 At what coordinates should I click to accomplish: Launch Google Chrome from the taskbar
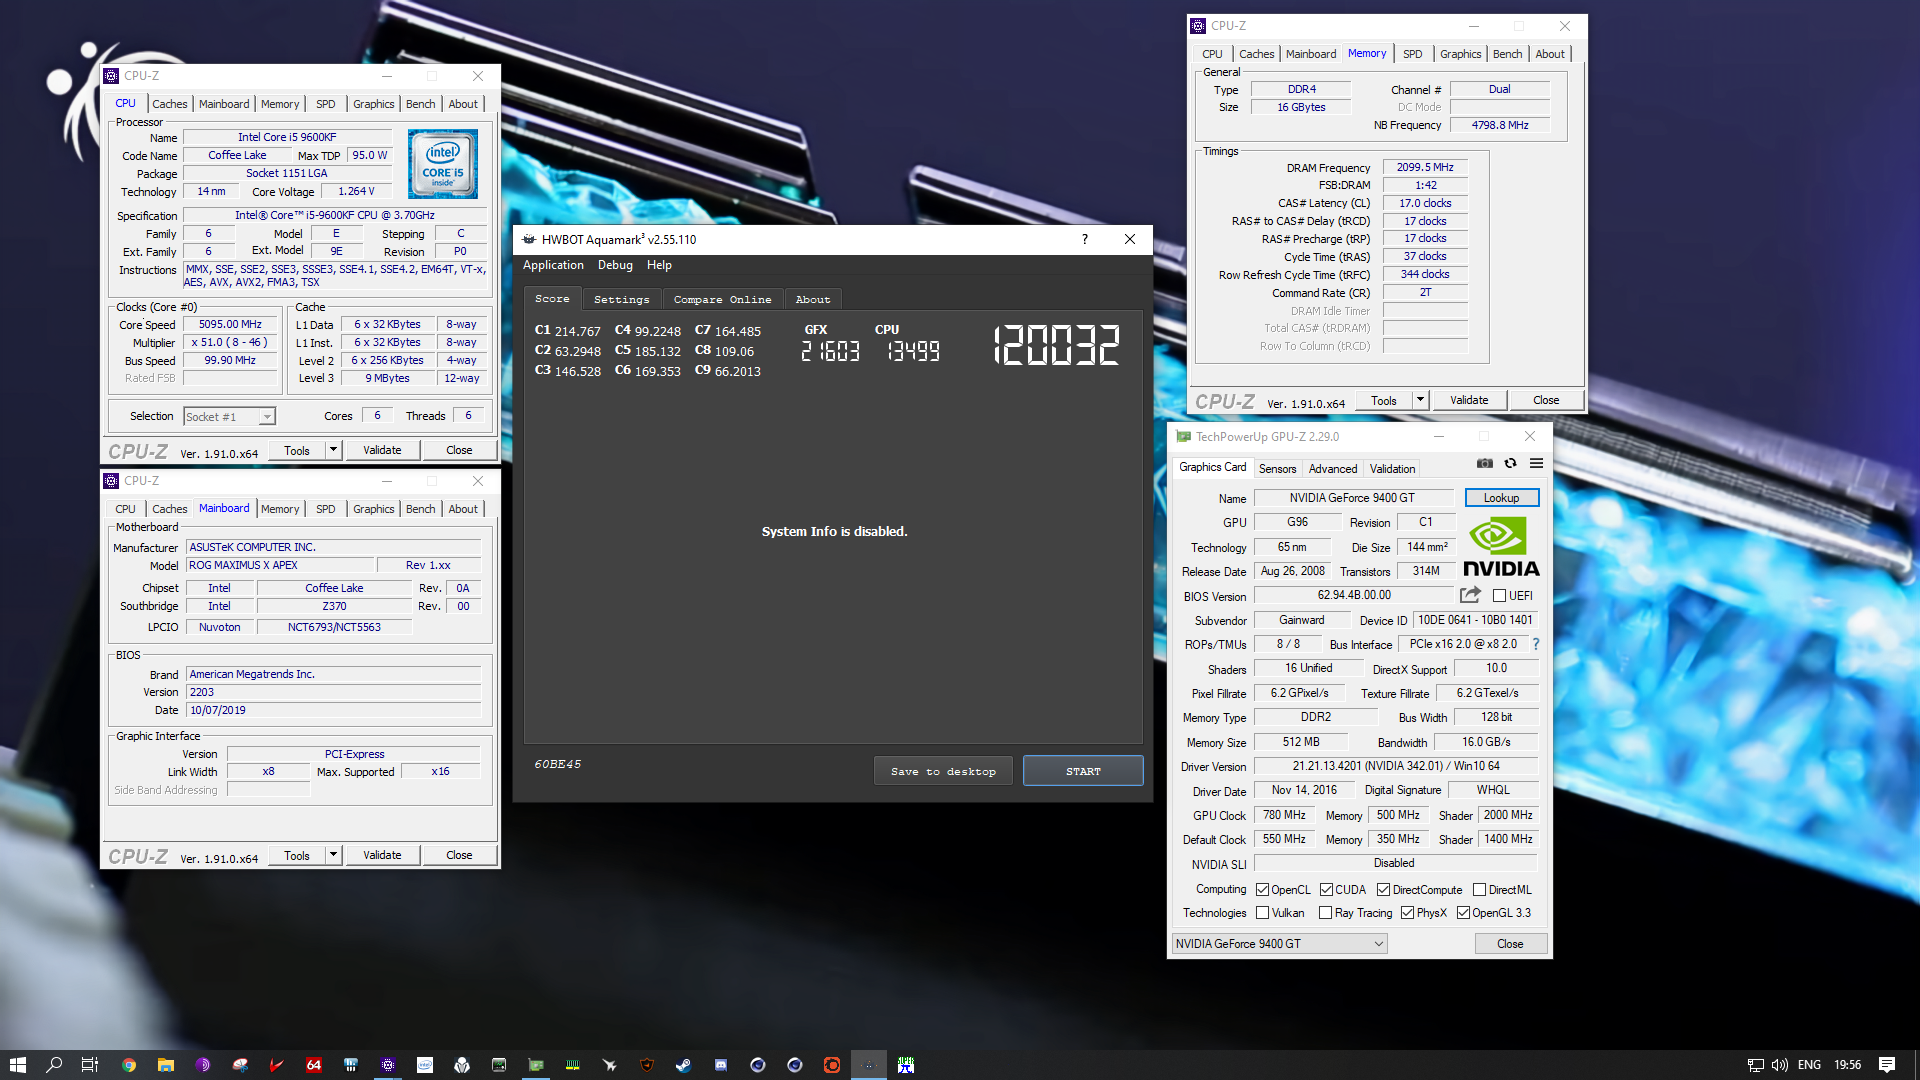coord(129,1065)
